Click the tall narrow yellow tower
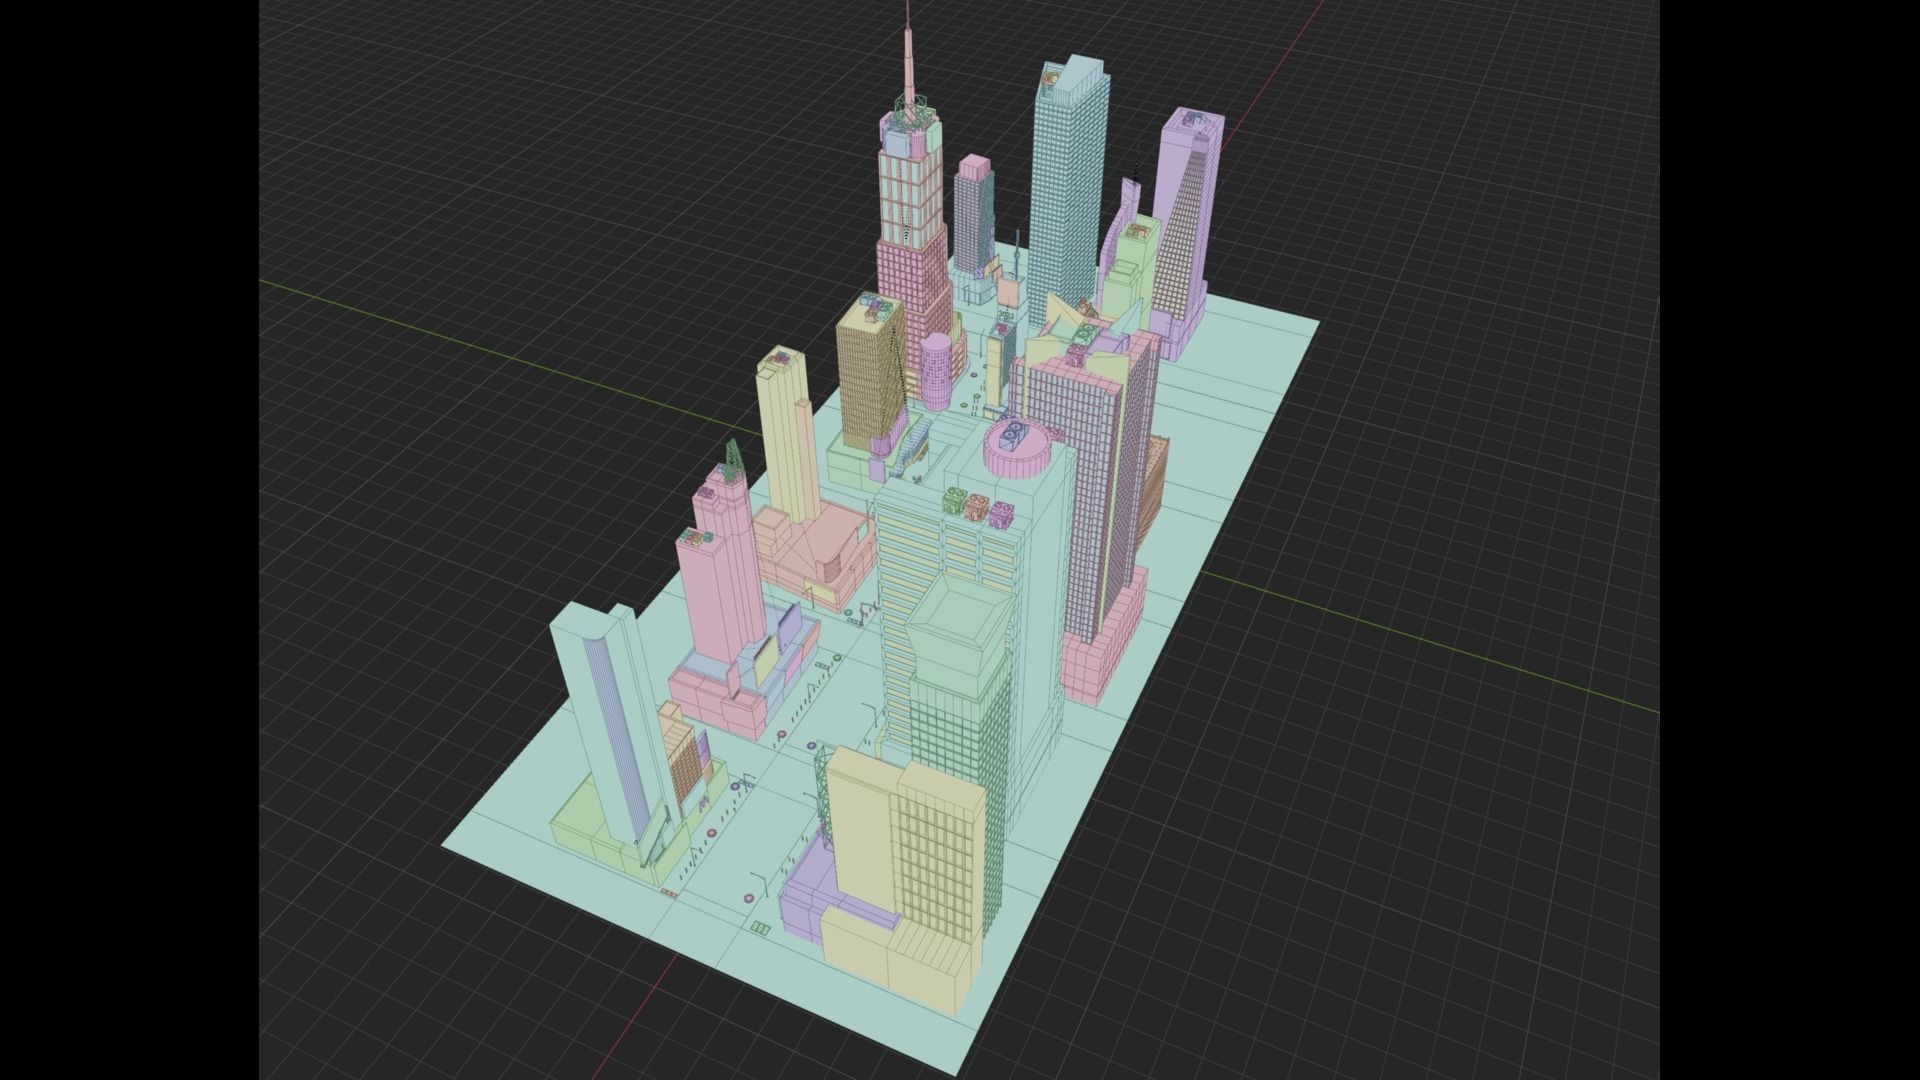The height and width of the screenshot is (1080, 1920). 783,430
